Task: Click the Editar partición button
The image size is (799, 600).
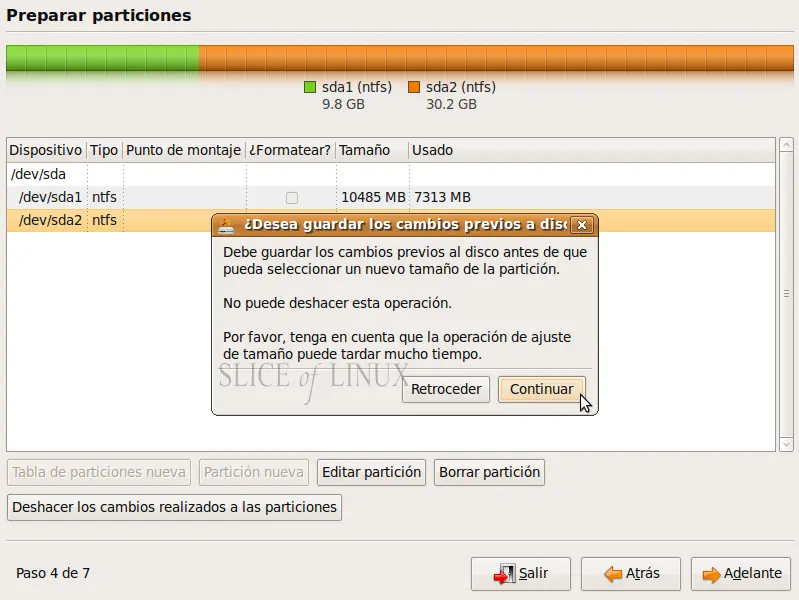Action: pos(371,473)
